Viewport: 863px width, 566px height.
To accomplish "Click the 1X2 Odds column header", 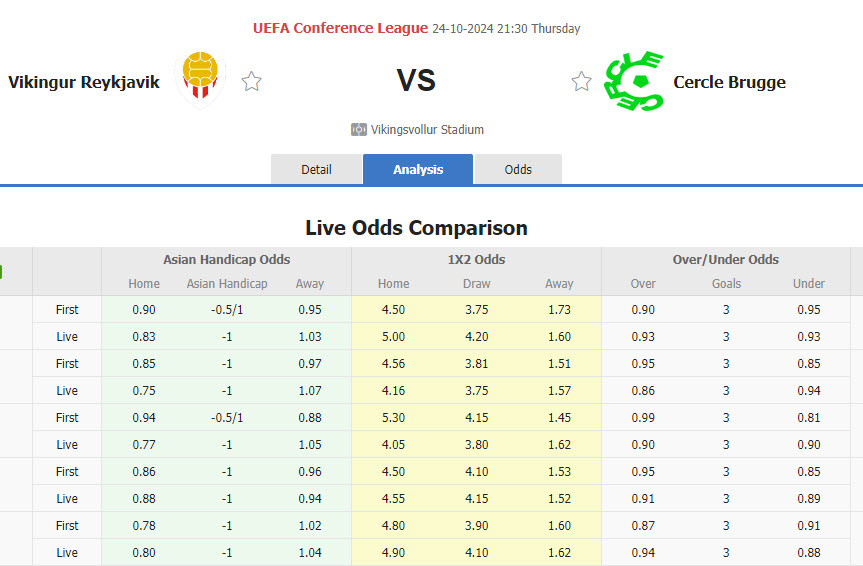I will [476, 259].
